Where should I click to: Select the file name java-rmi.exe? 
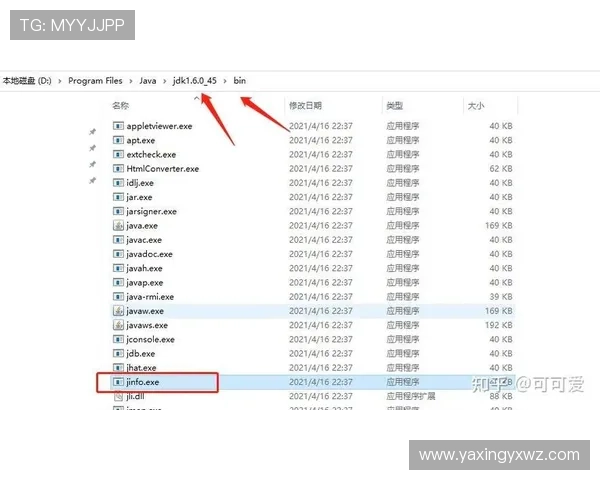[150, 297]
